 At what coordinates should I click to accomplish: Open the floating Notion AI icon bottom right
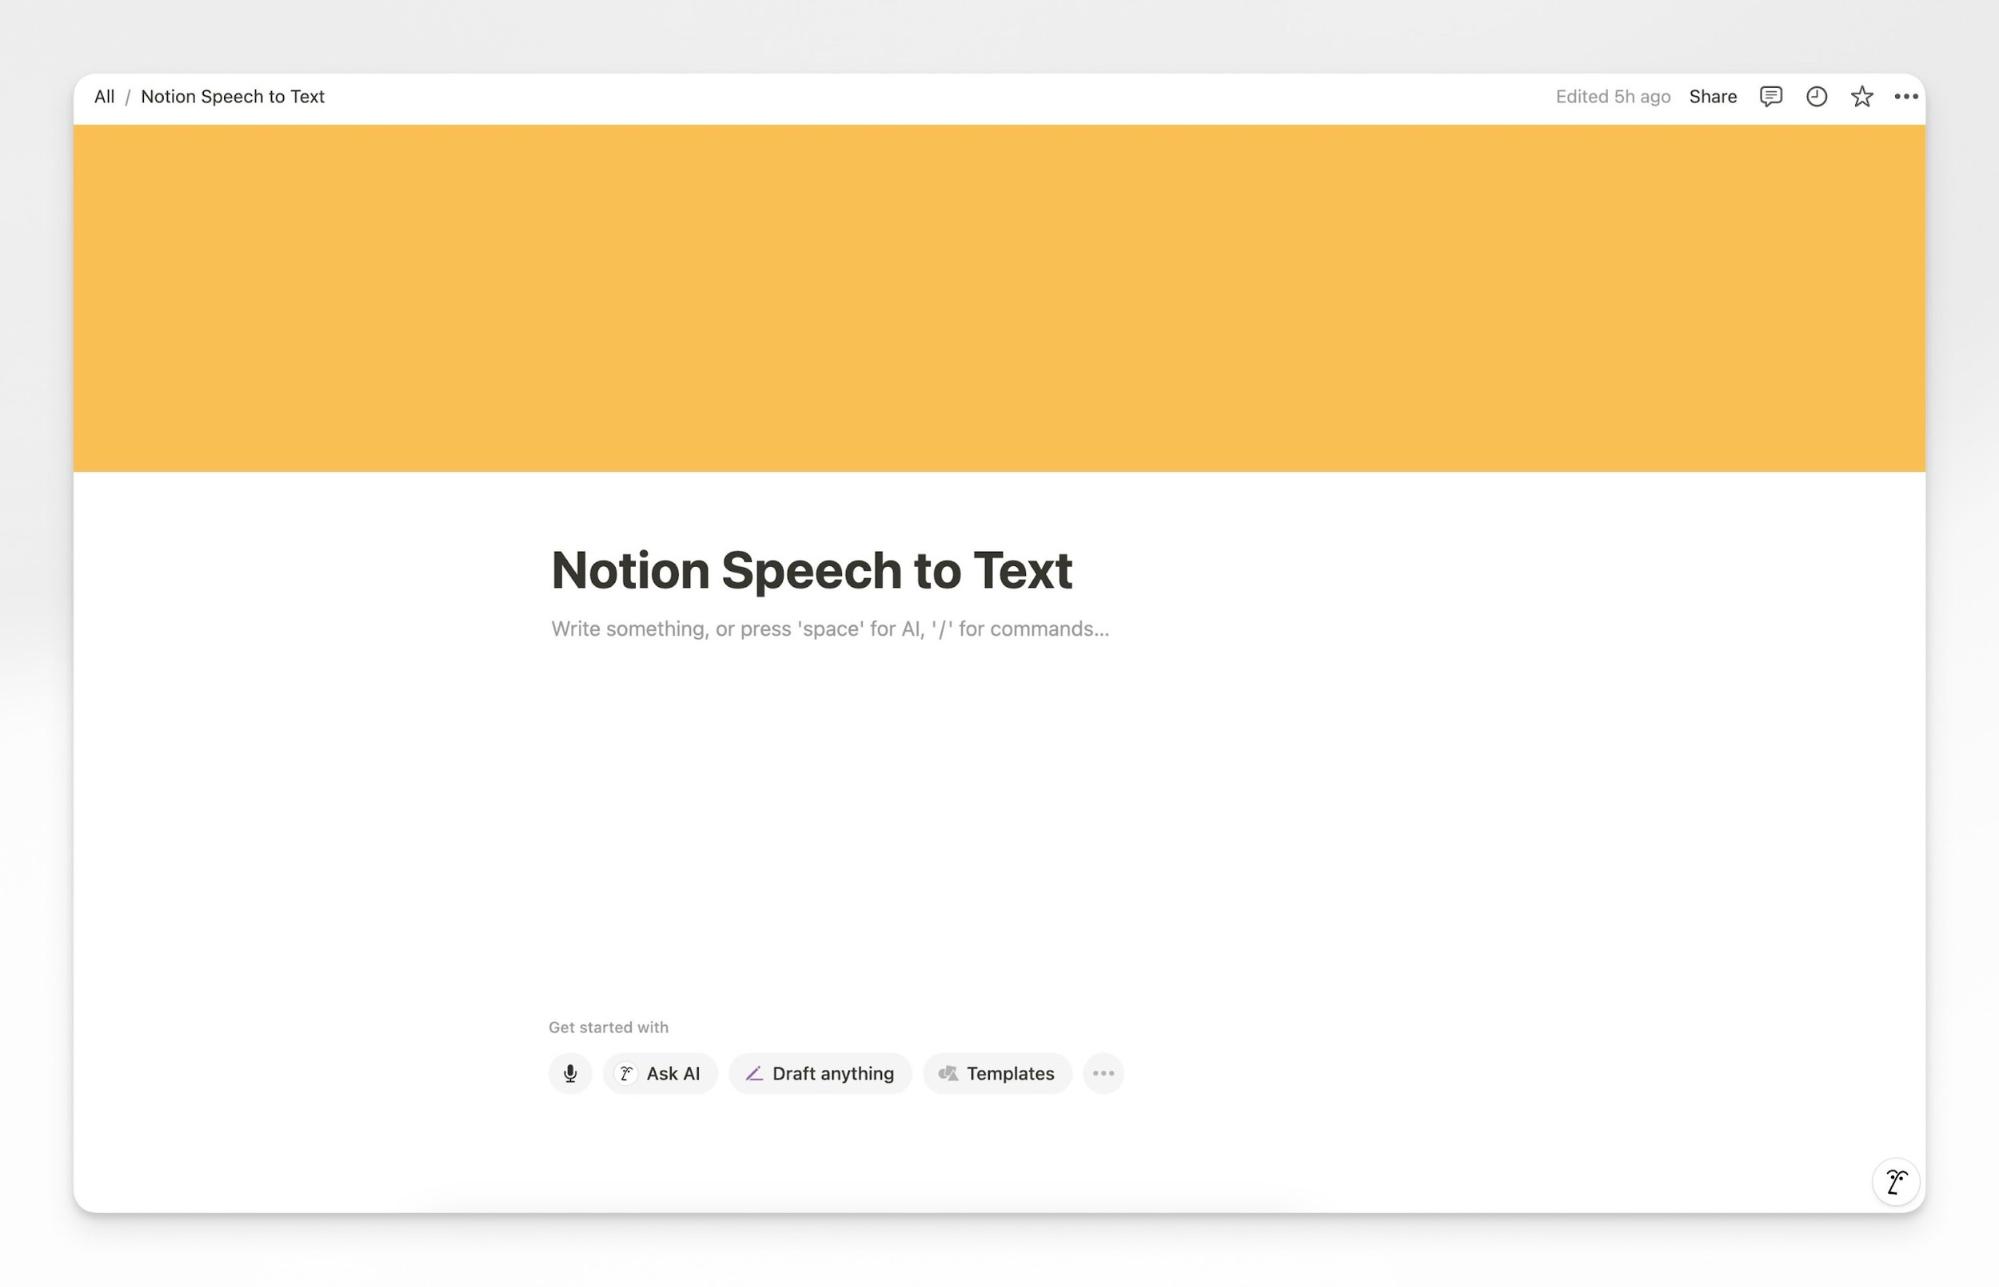(1895, 1181)
